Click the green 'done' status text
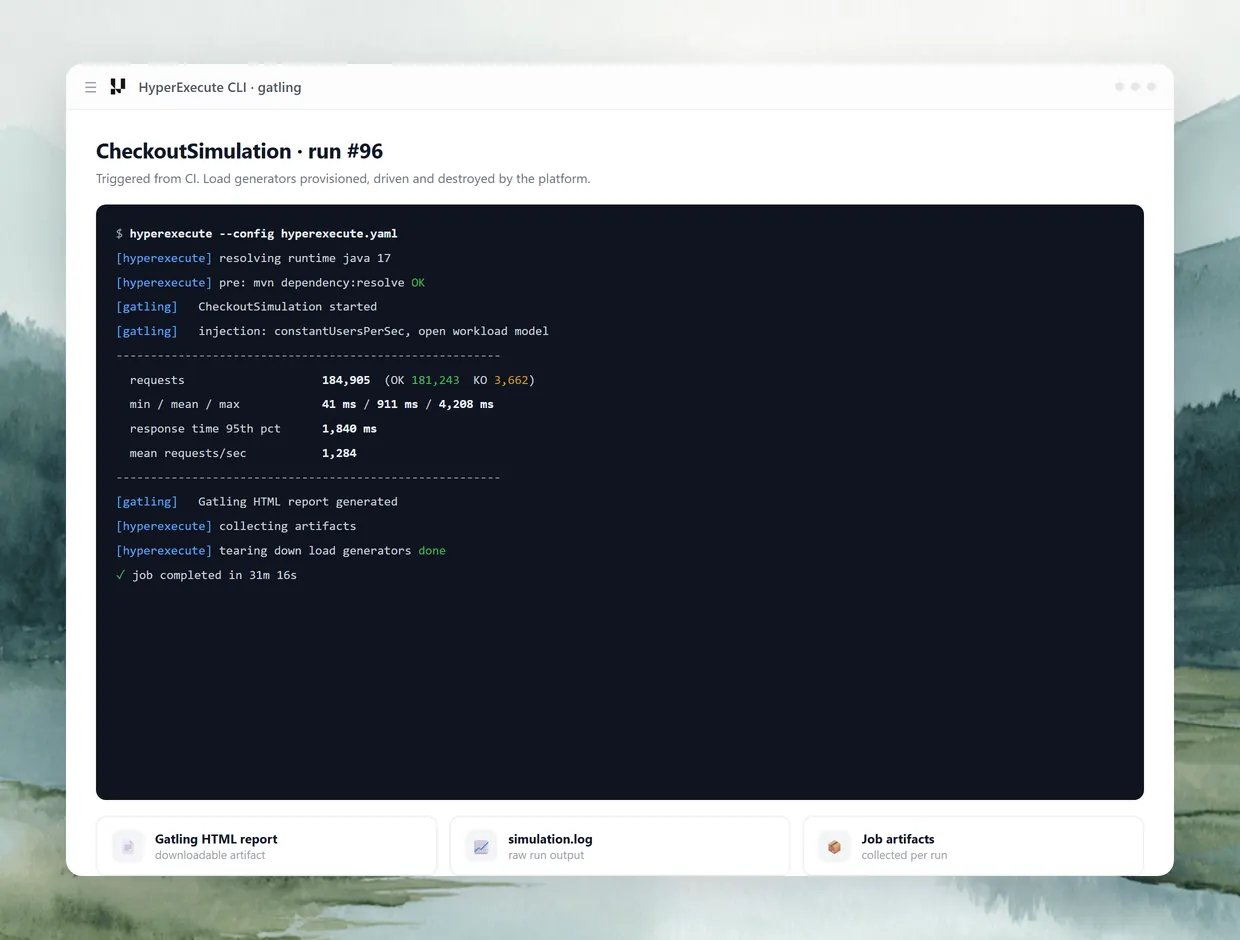The image size is (1240, 940). coord(432,550)
